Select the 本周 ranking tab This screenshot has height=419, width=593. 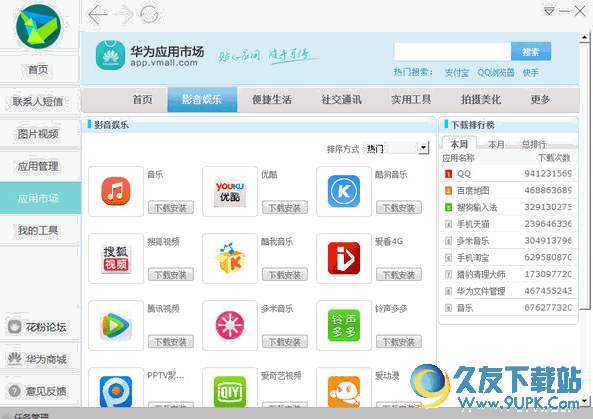459,144
